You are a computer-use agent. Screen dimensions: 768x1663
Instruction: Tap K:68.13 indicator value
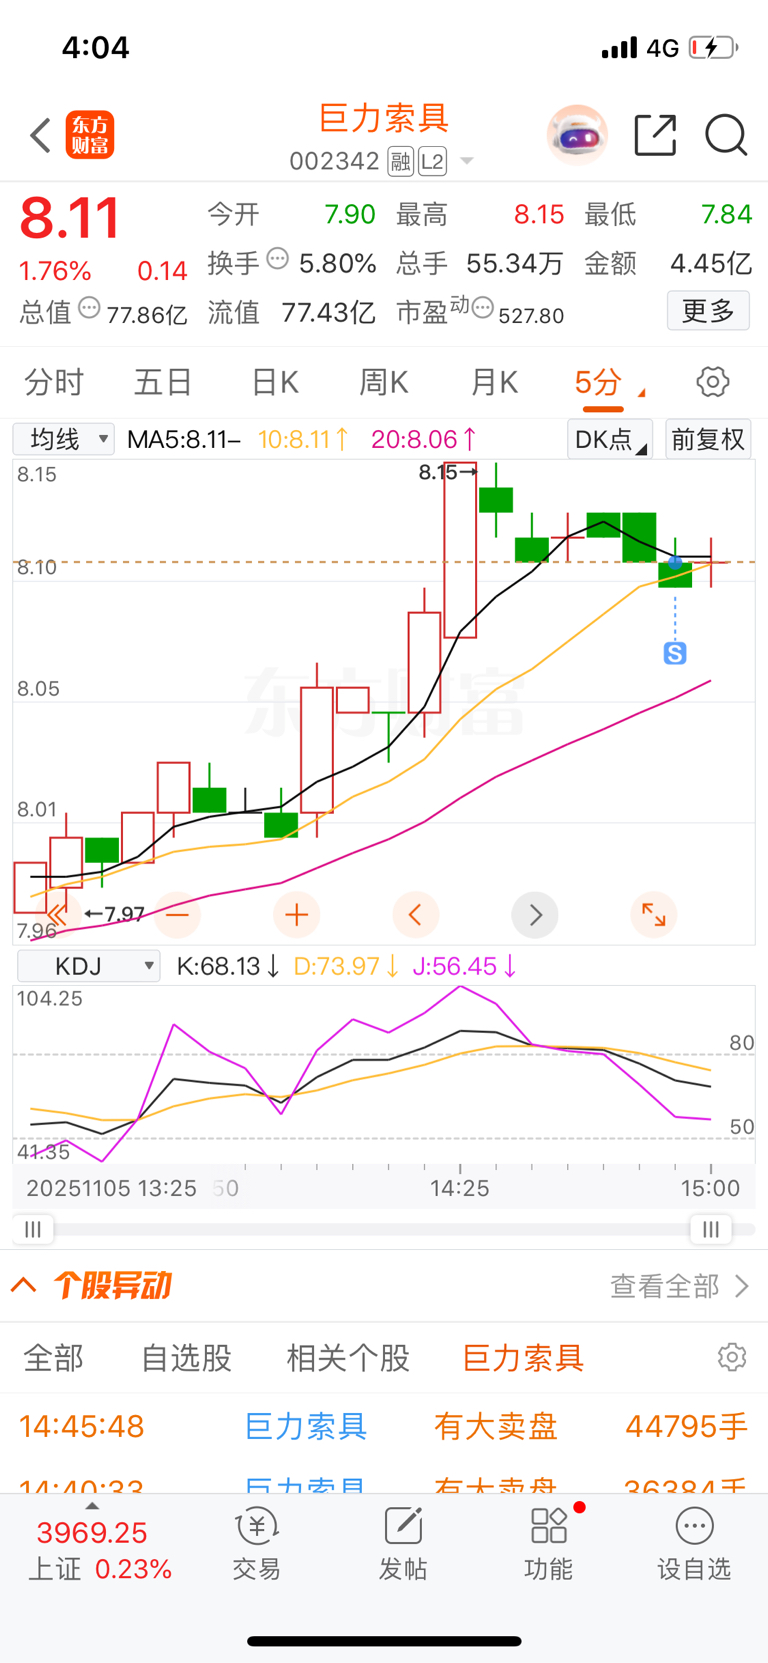[x=228, y=966]
